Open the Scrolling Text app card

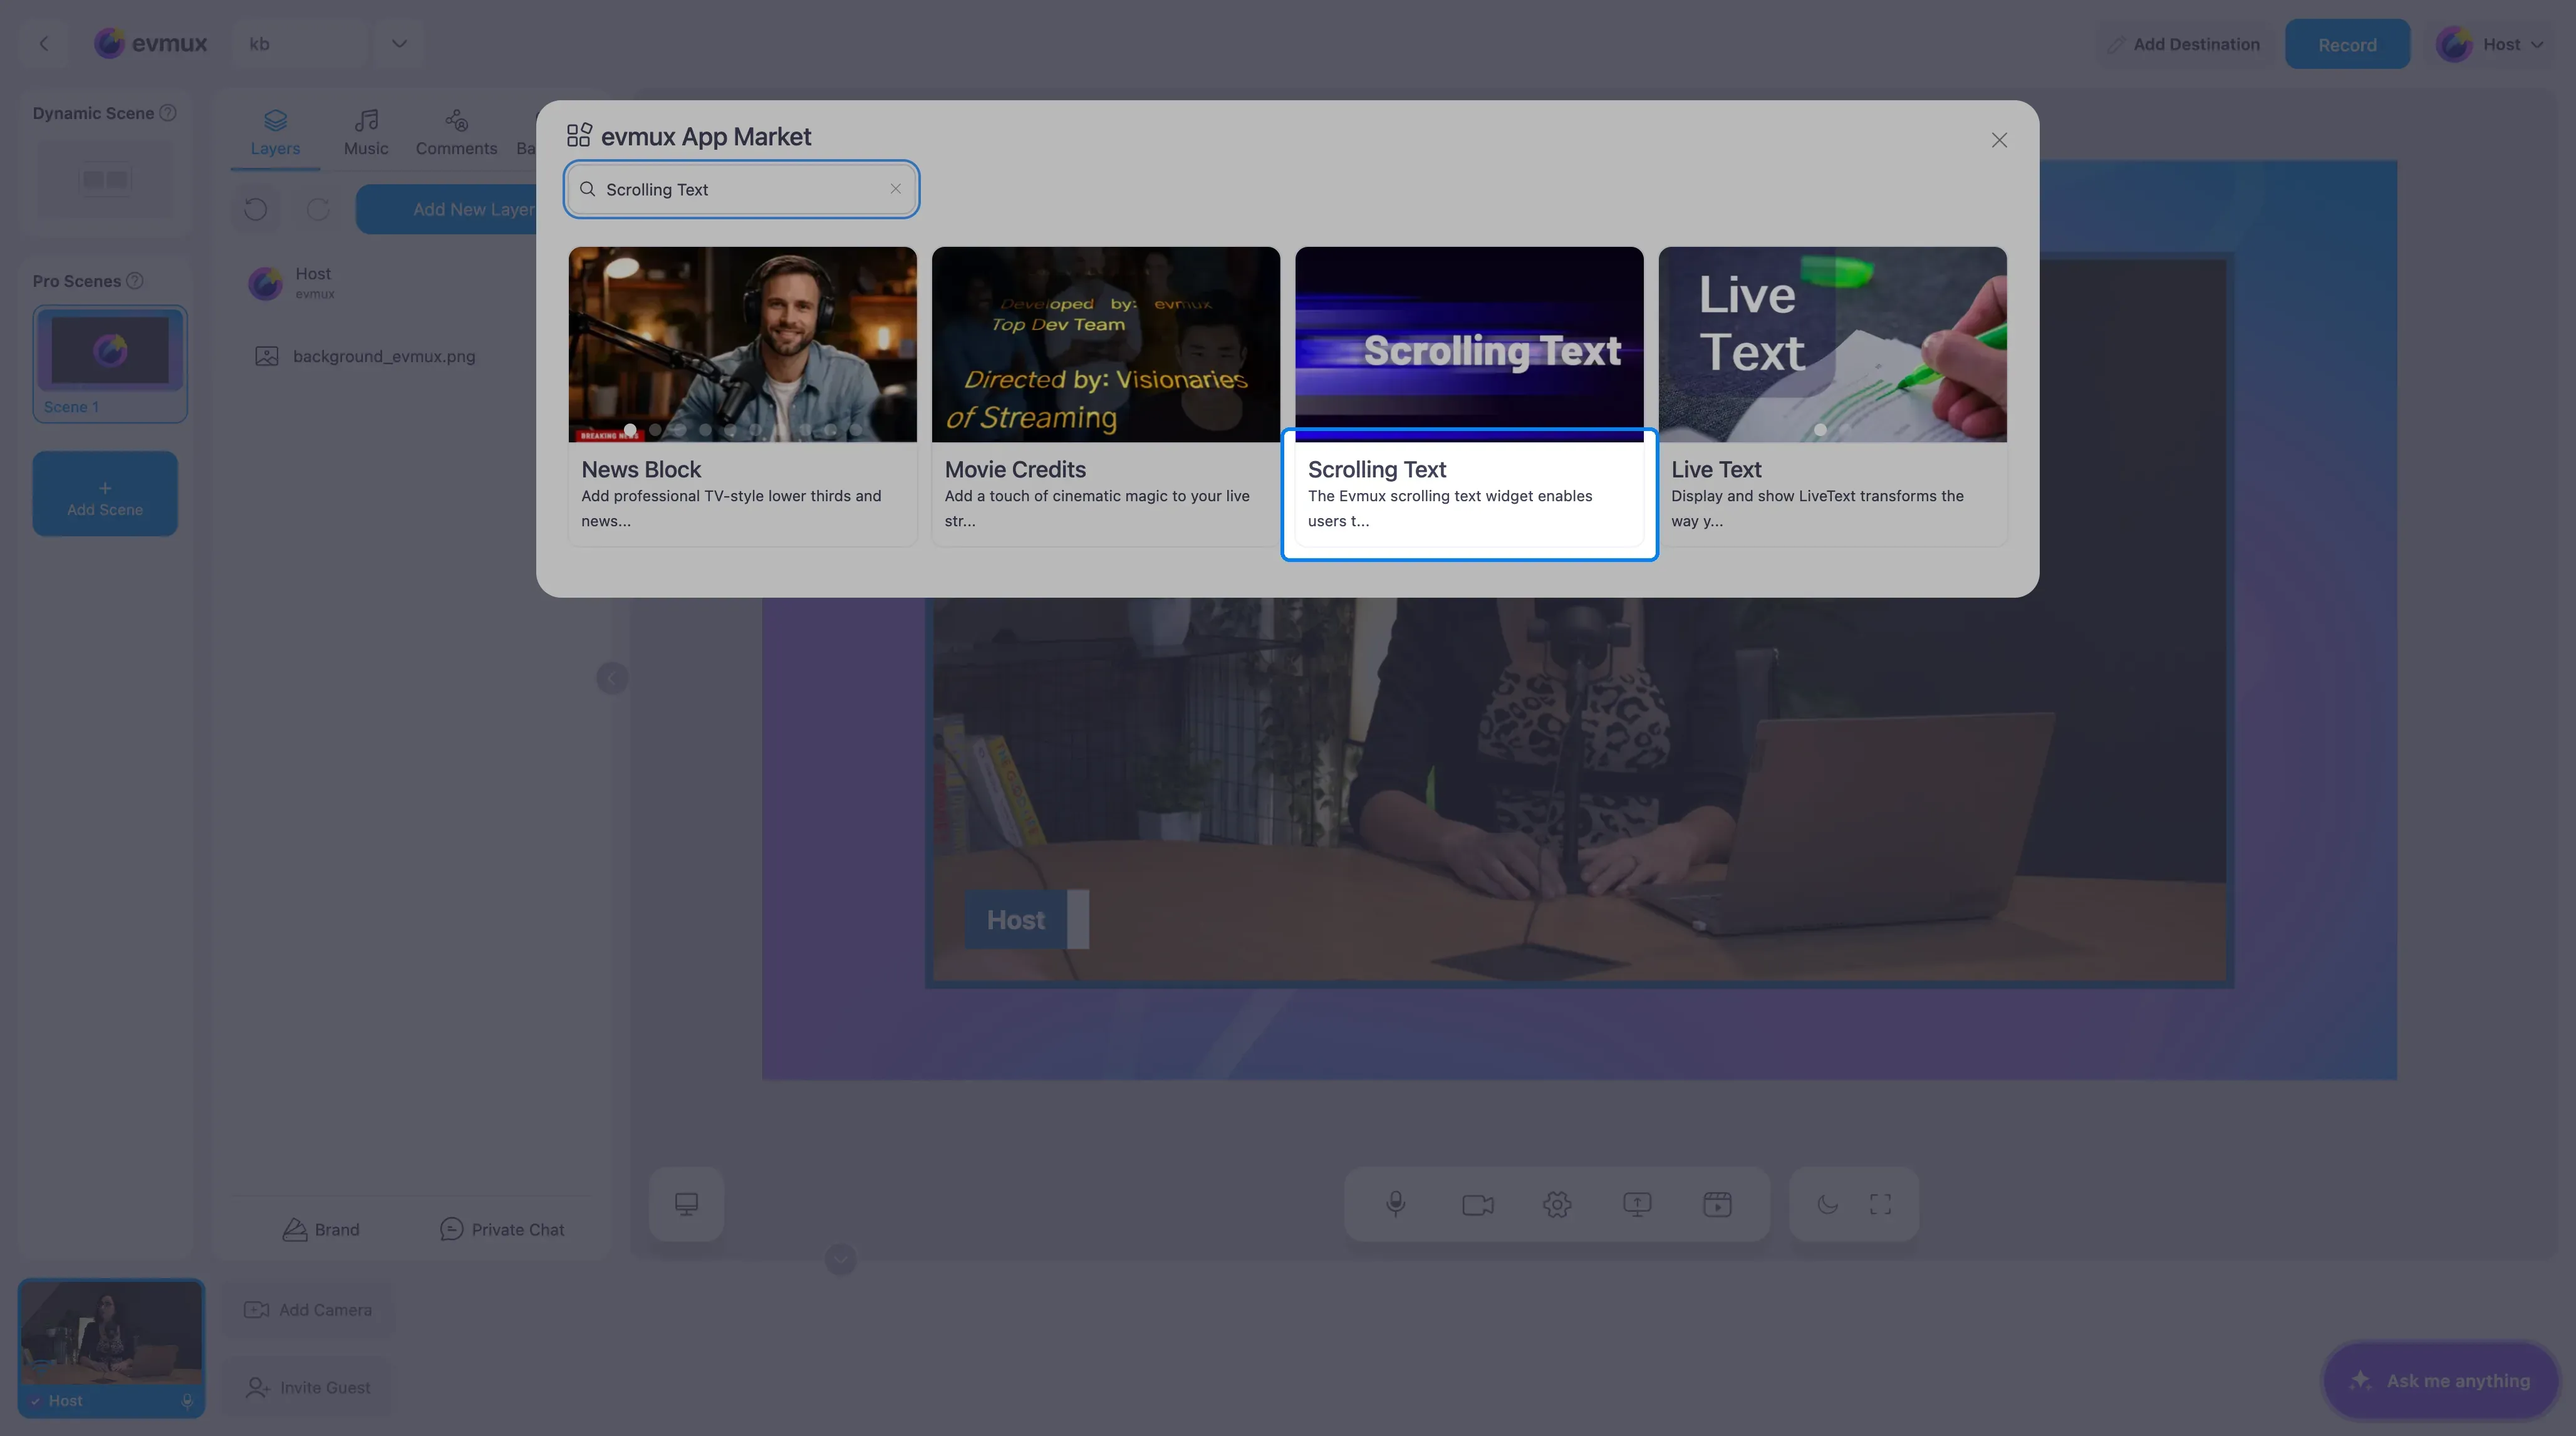[1469, 396]
